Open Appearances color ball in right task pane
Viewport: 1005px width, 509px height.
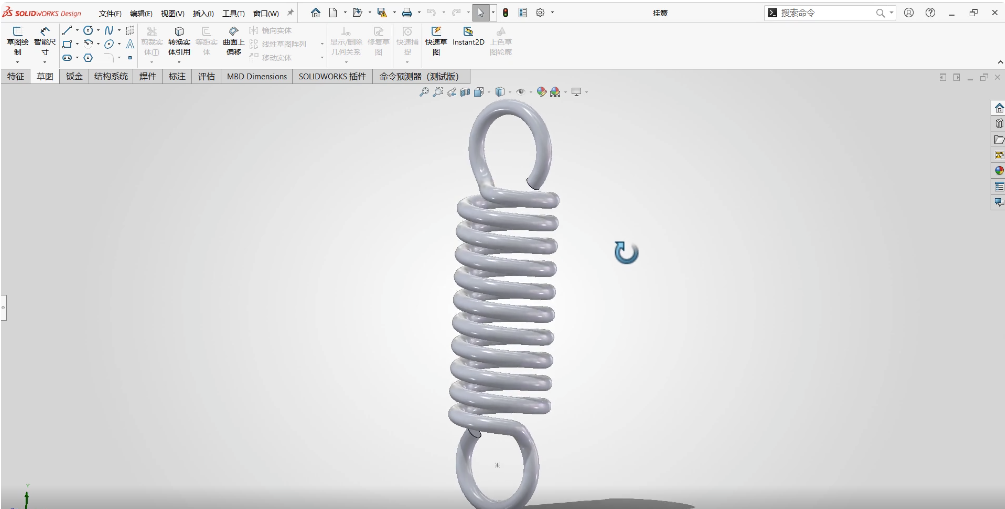click(998, 170)
